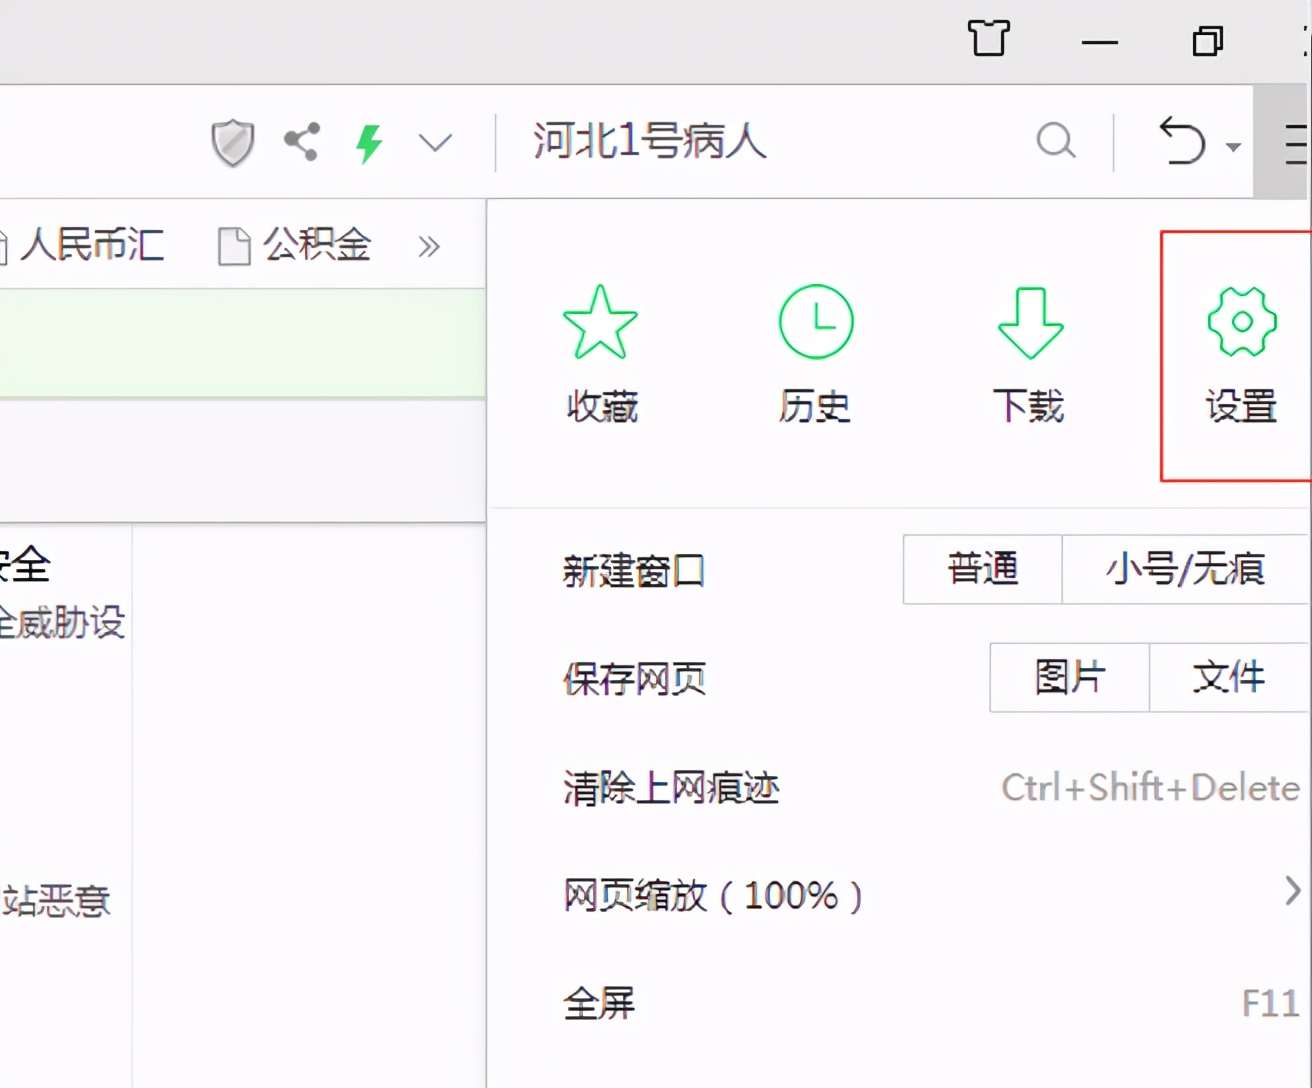
Task: Select 普通 mode for new window
Action: [981, 569]
